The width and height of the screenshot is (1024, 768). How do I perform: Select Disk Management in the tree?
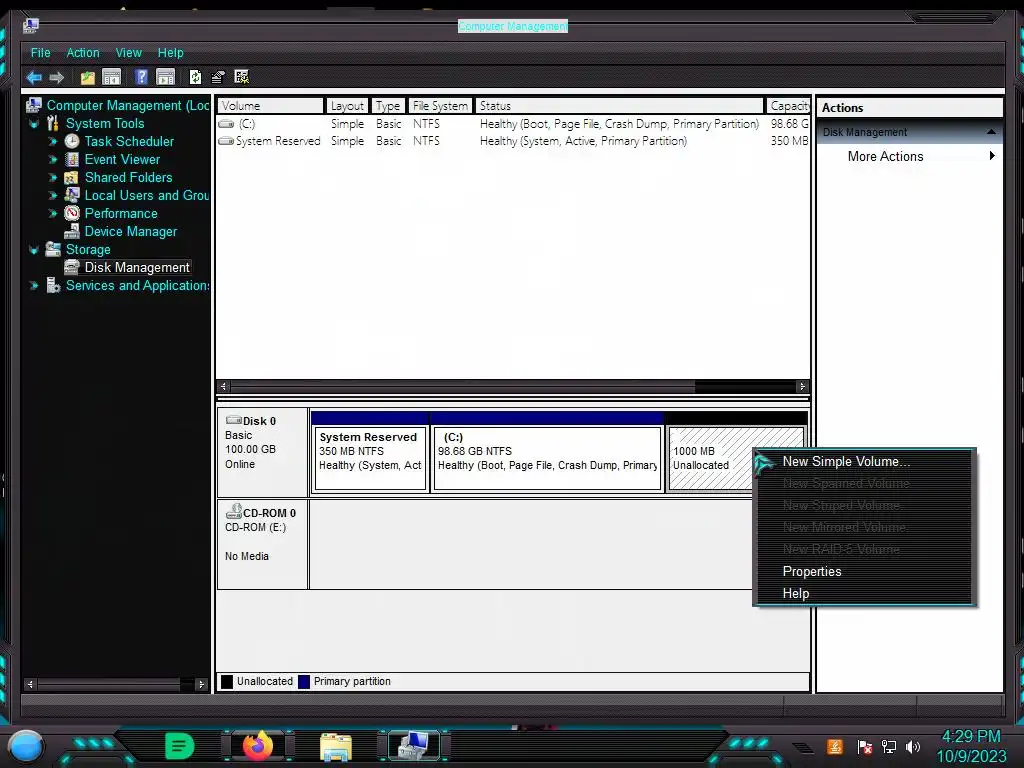(x=137, y=268)
